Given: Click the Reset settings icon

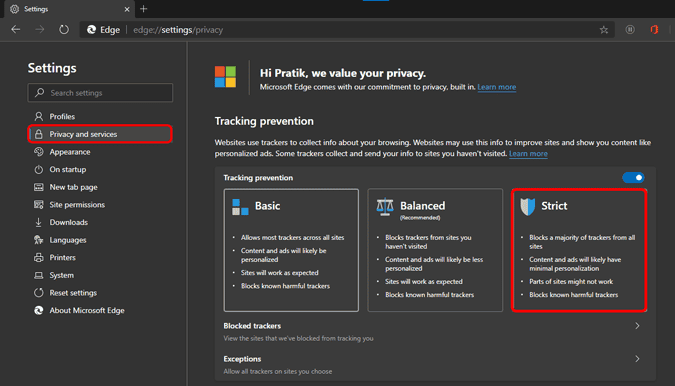Looking at the screenshot, I should pyautogui.click(x=39, y=293).
